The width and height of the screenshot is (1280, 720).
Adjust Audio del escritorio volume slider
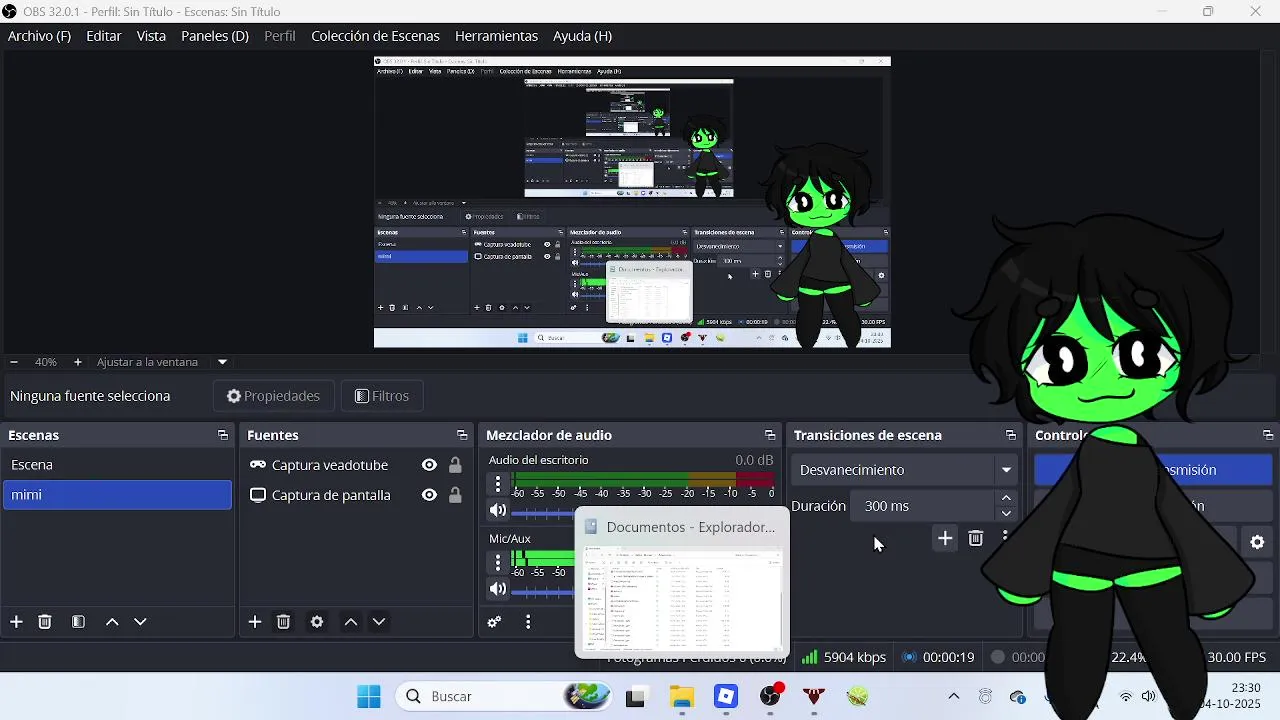point(544,513)
